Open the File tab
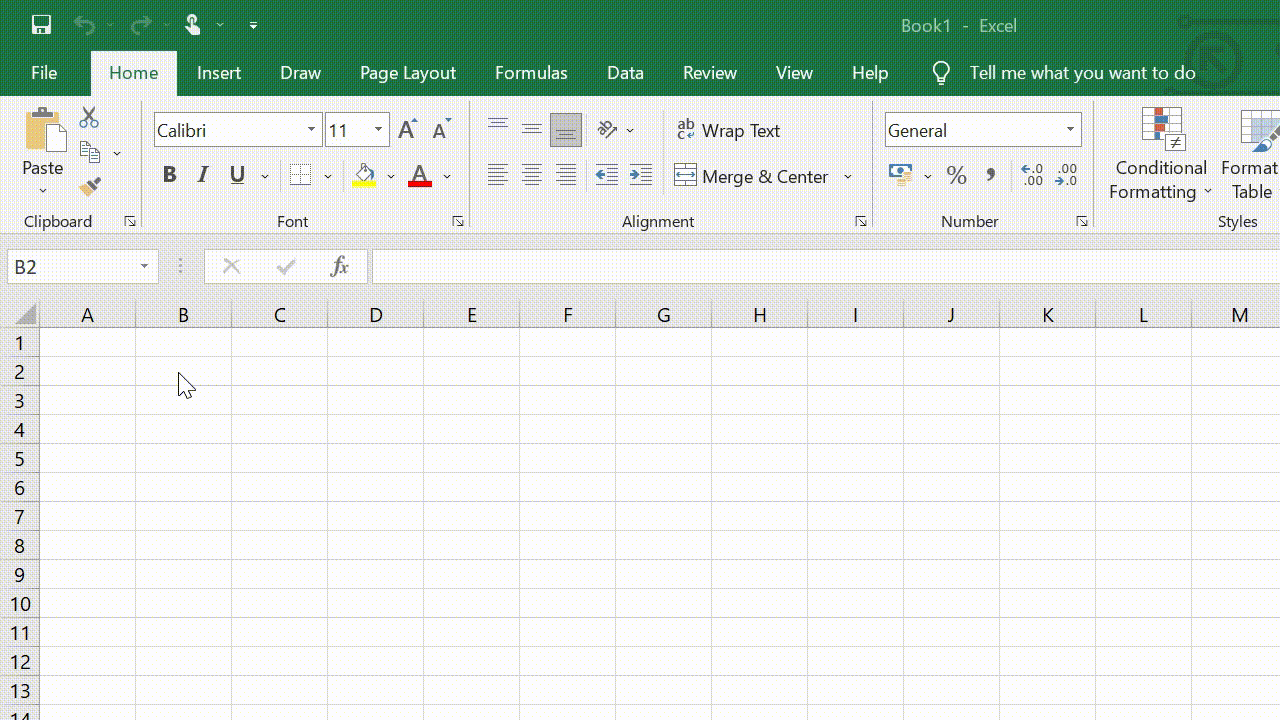 (44, 73)
